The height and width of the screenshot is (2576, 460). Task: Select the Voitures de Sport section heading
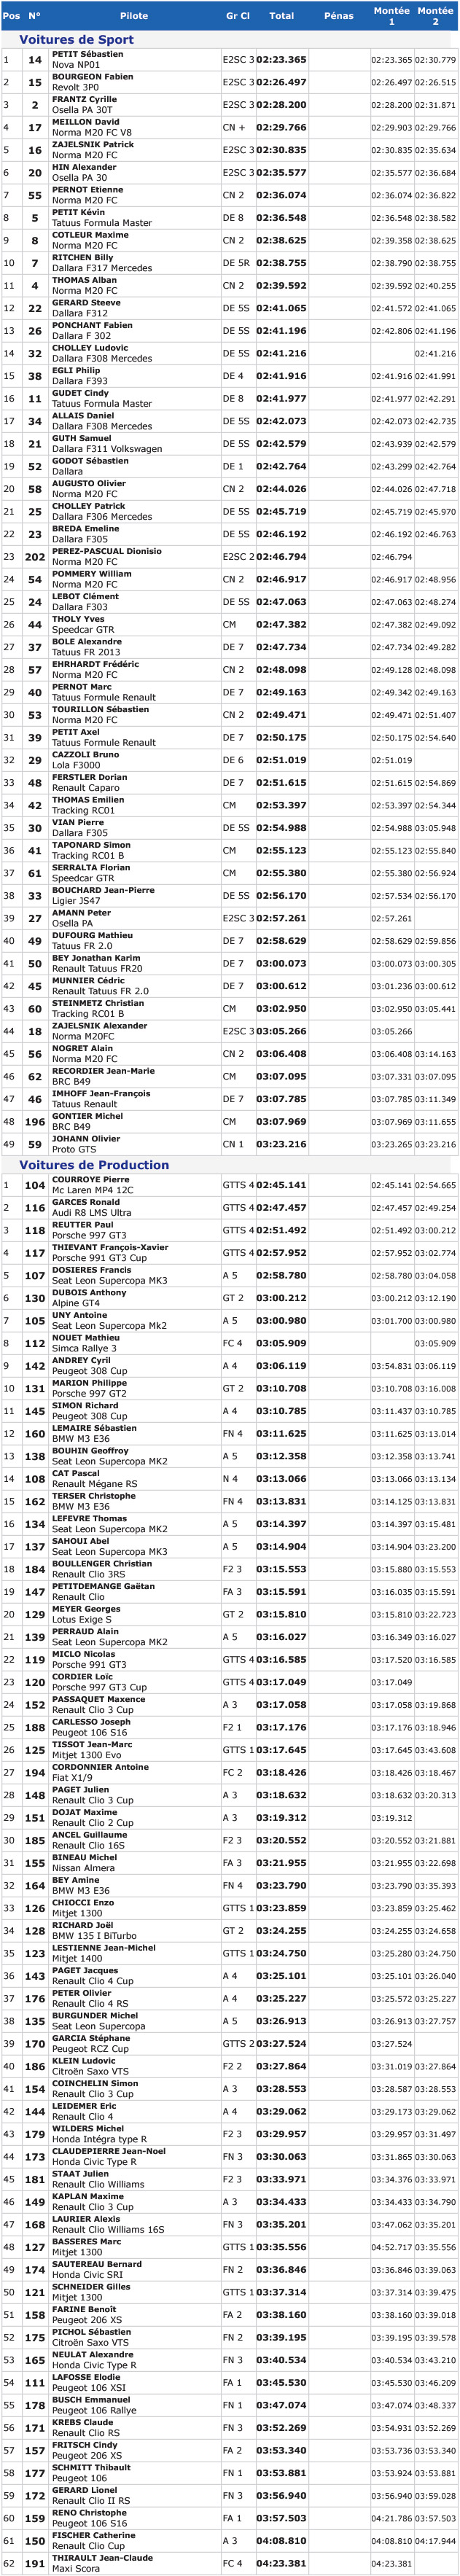pos(76,40)
